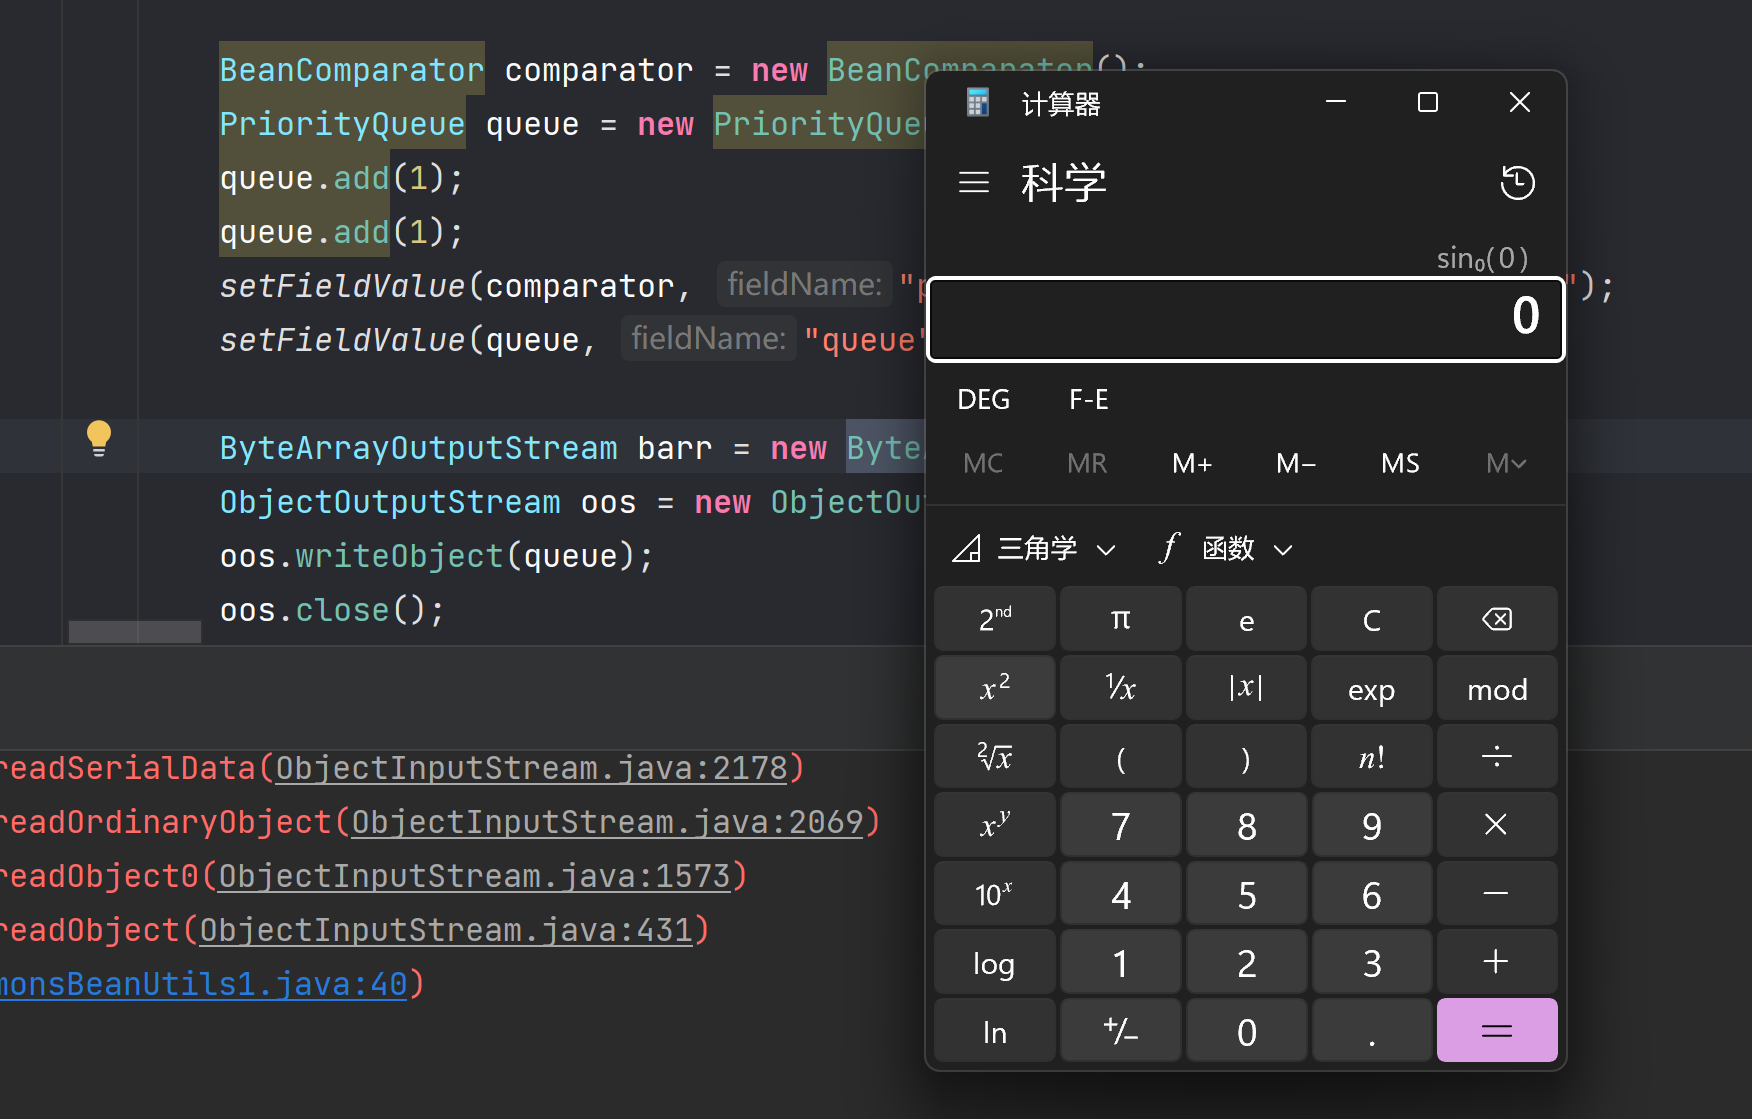Open the M memory list dropdown
The image size is (1752, 1119).
coord(1506,463)
